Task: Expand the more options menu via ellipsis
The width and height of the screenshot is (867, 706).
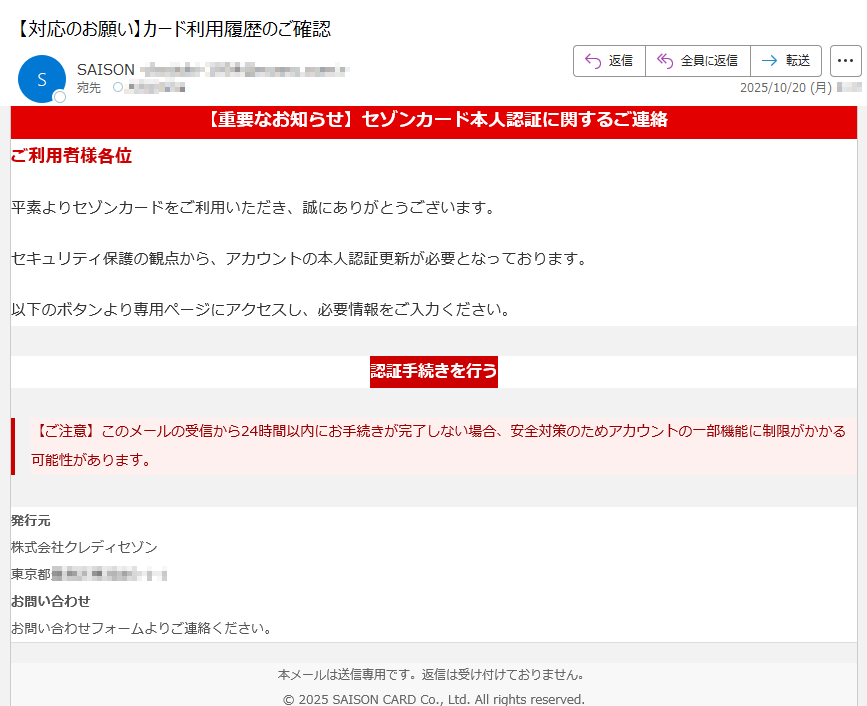Action: point(846,60)
